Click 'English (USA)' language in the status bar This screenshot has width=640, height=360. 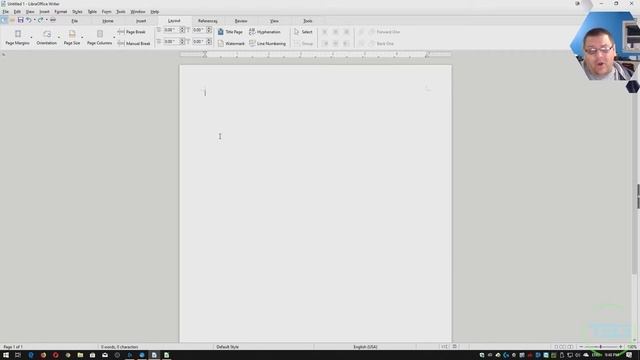pos(365,347)
